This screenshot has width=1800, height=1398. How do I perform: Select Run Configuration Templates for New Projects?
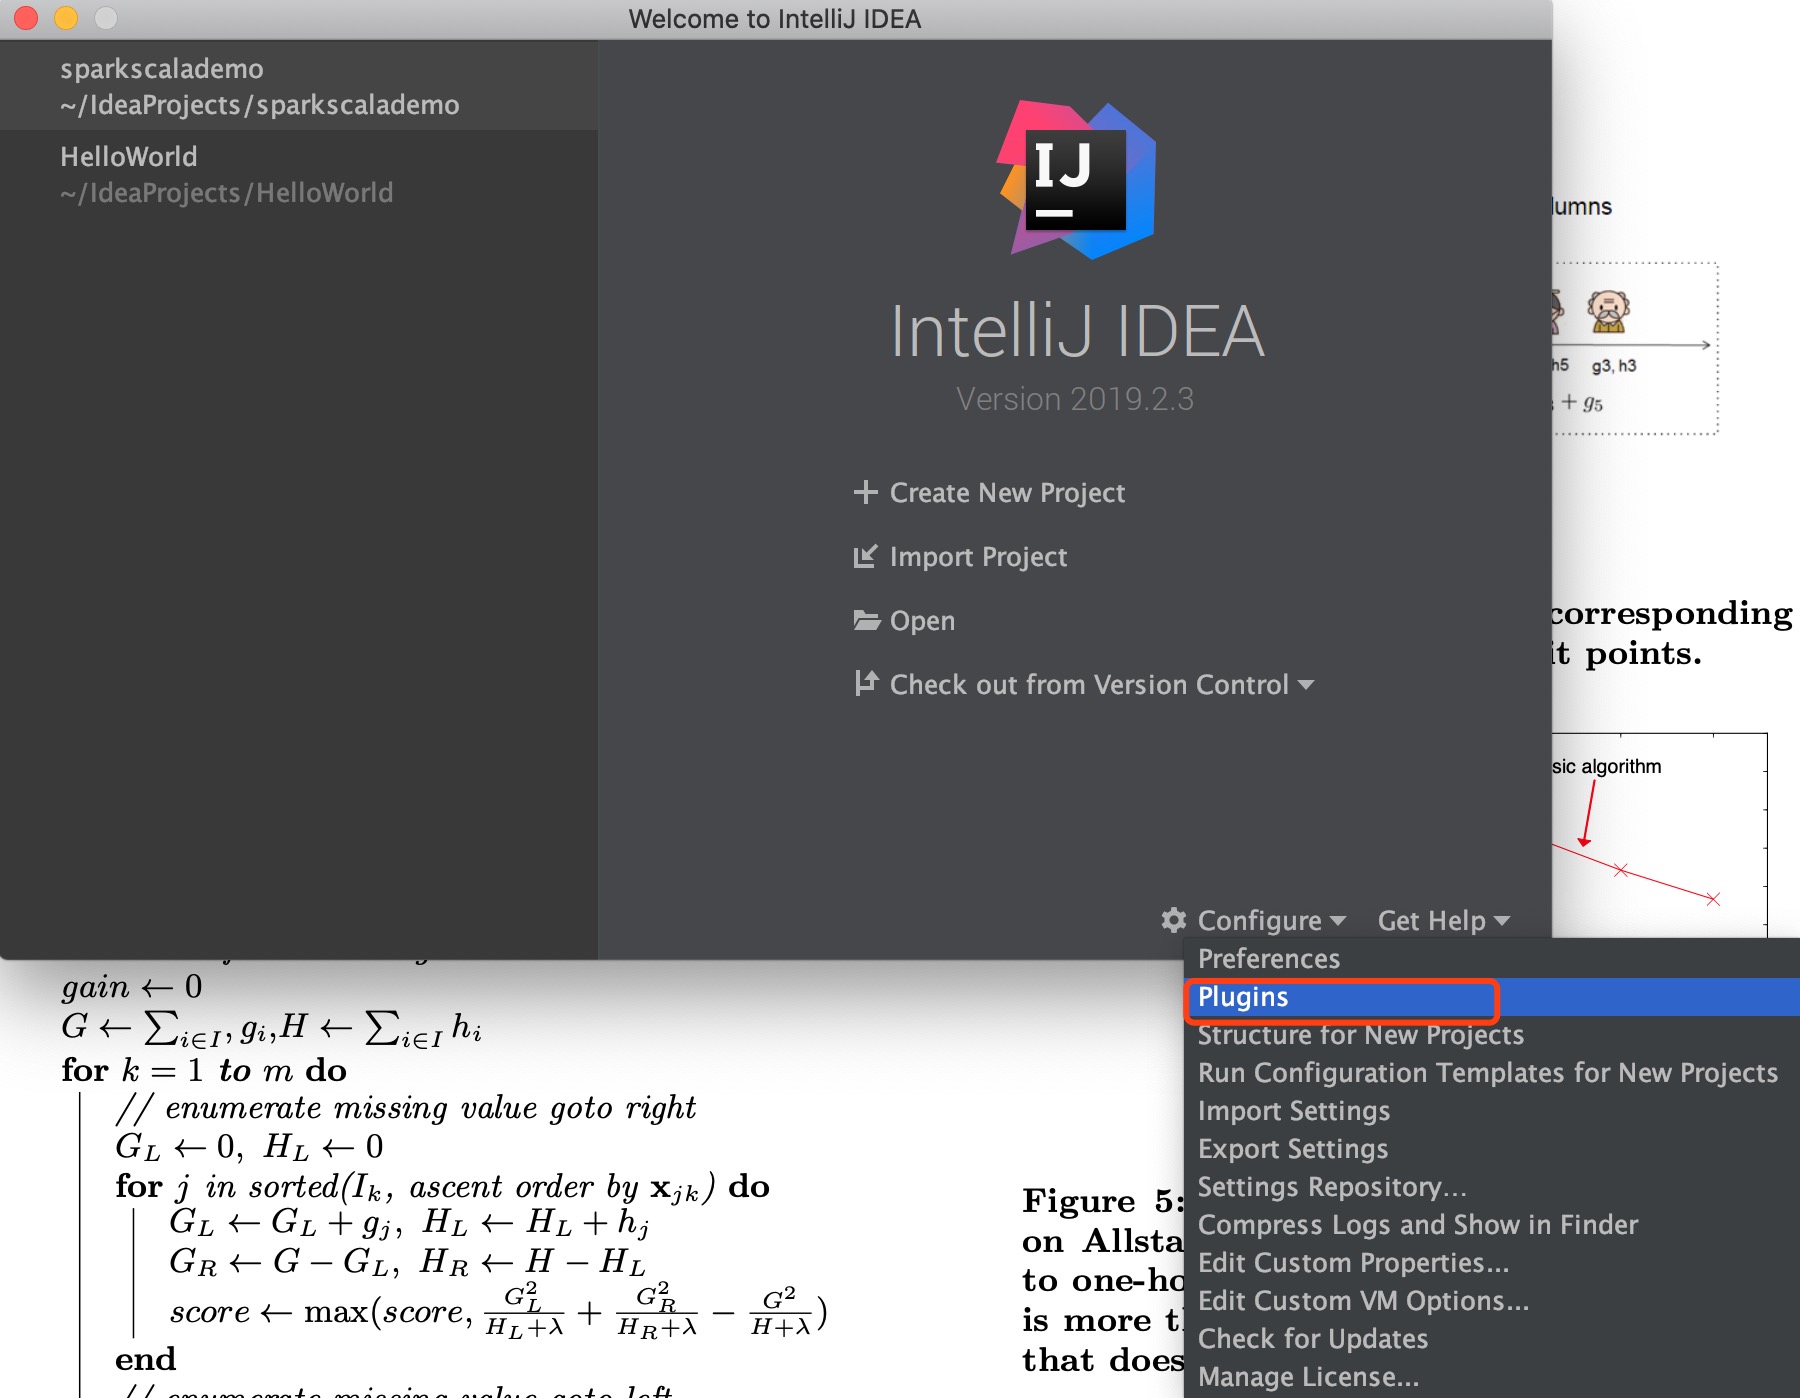pos(1487,1073)
